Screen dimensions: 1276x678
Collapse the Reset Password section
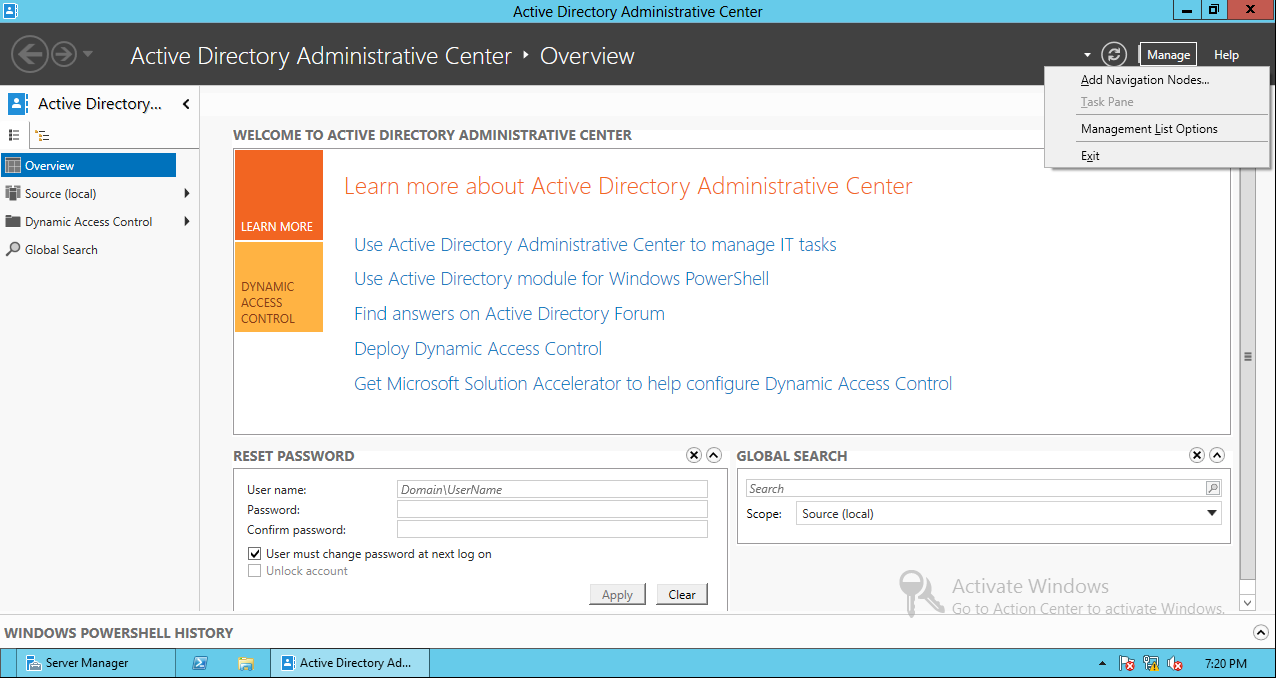tap(713, 455)
